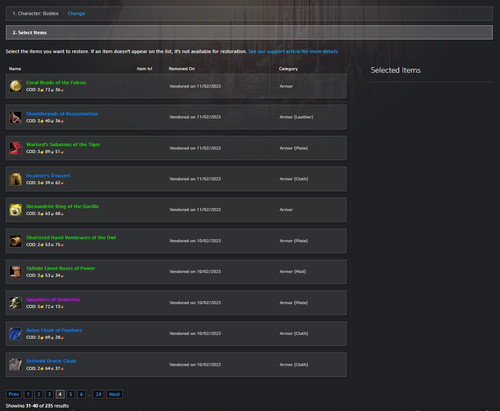Click Armor (Plate) category in Warlord's Sabatons row
500x411 pixels.
(x=294, y=148)
